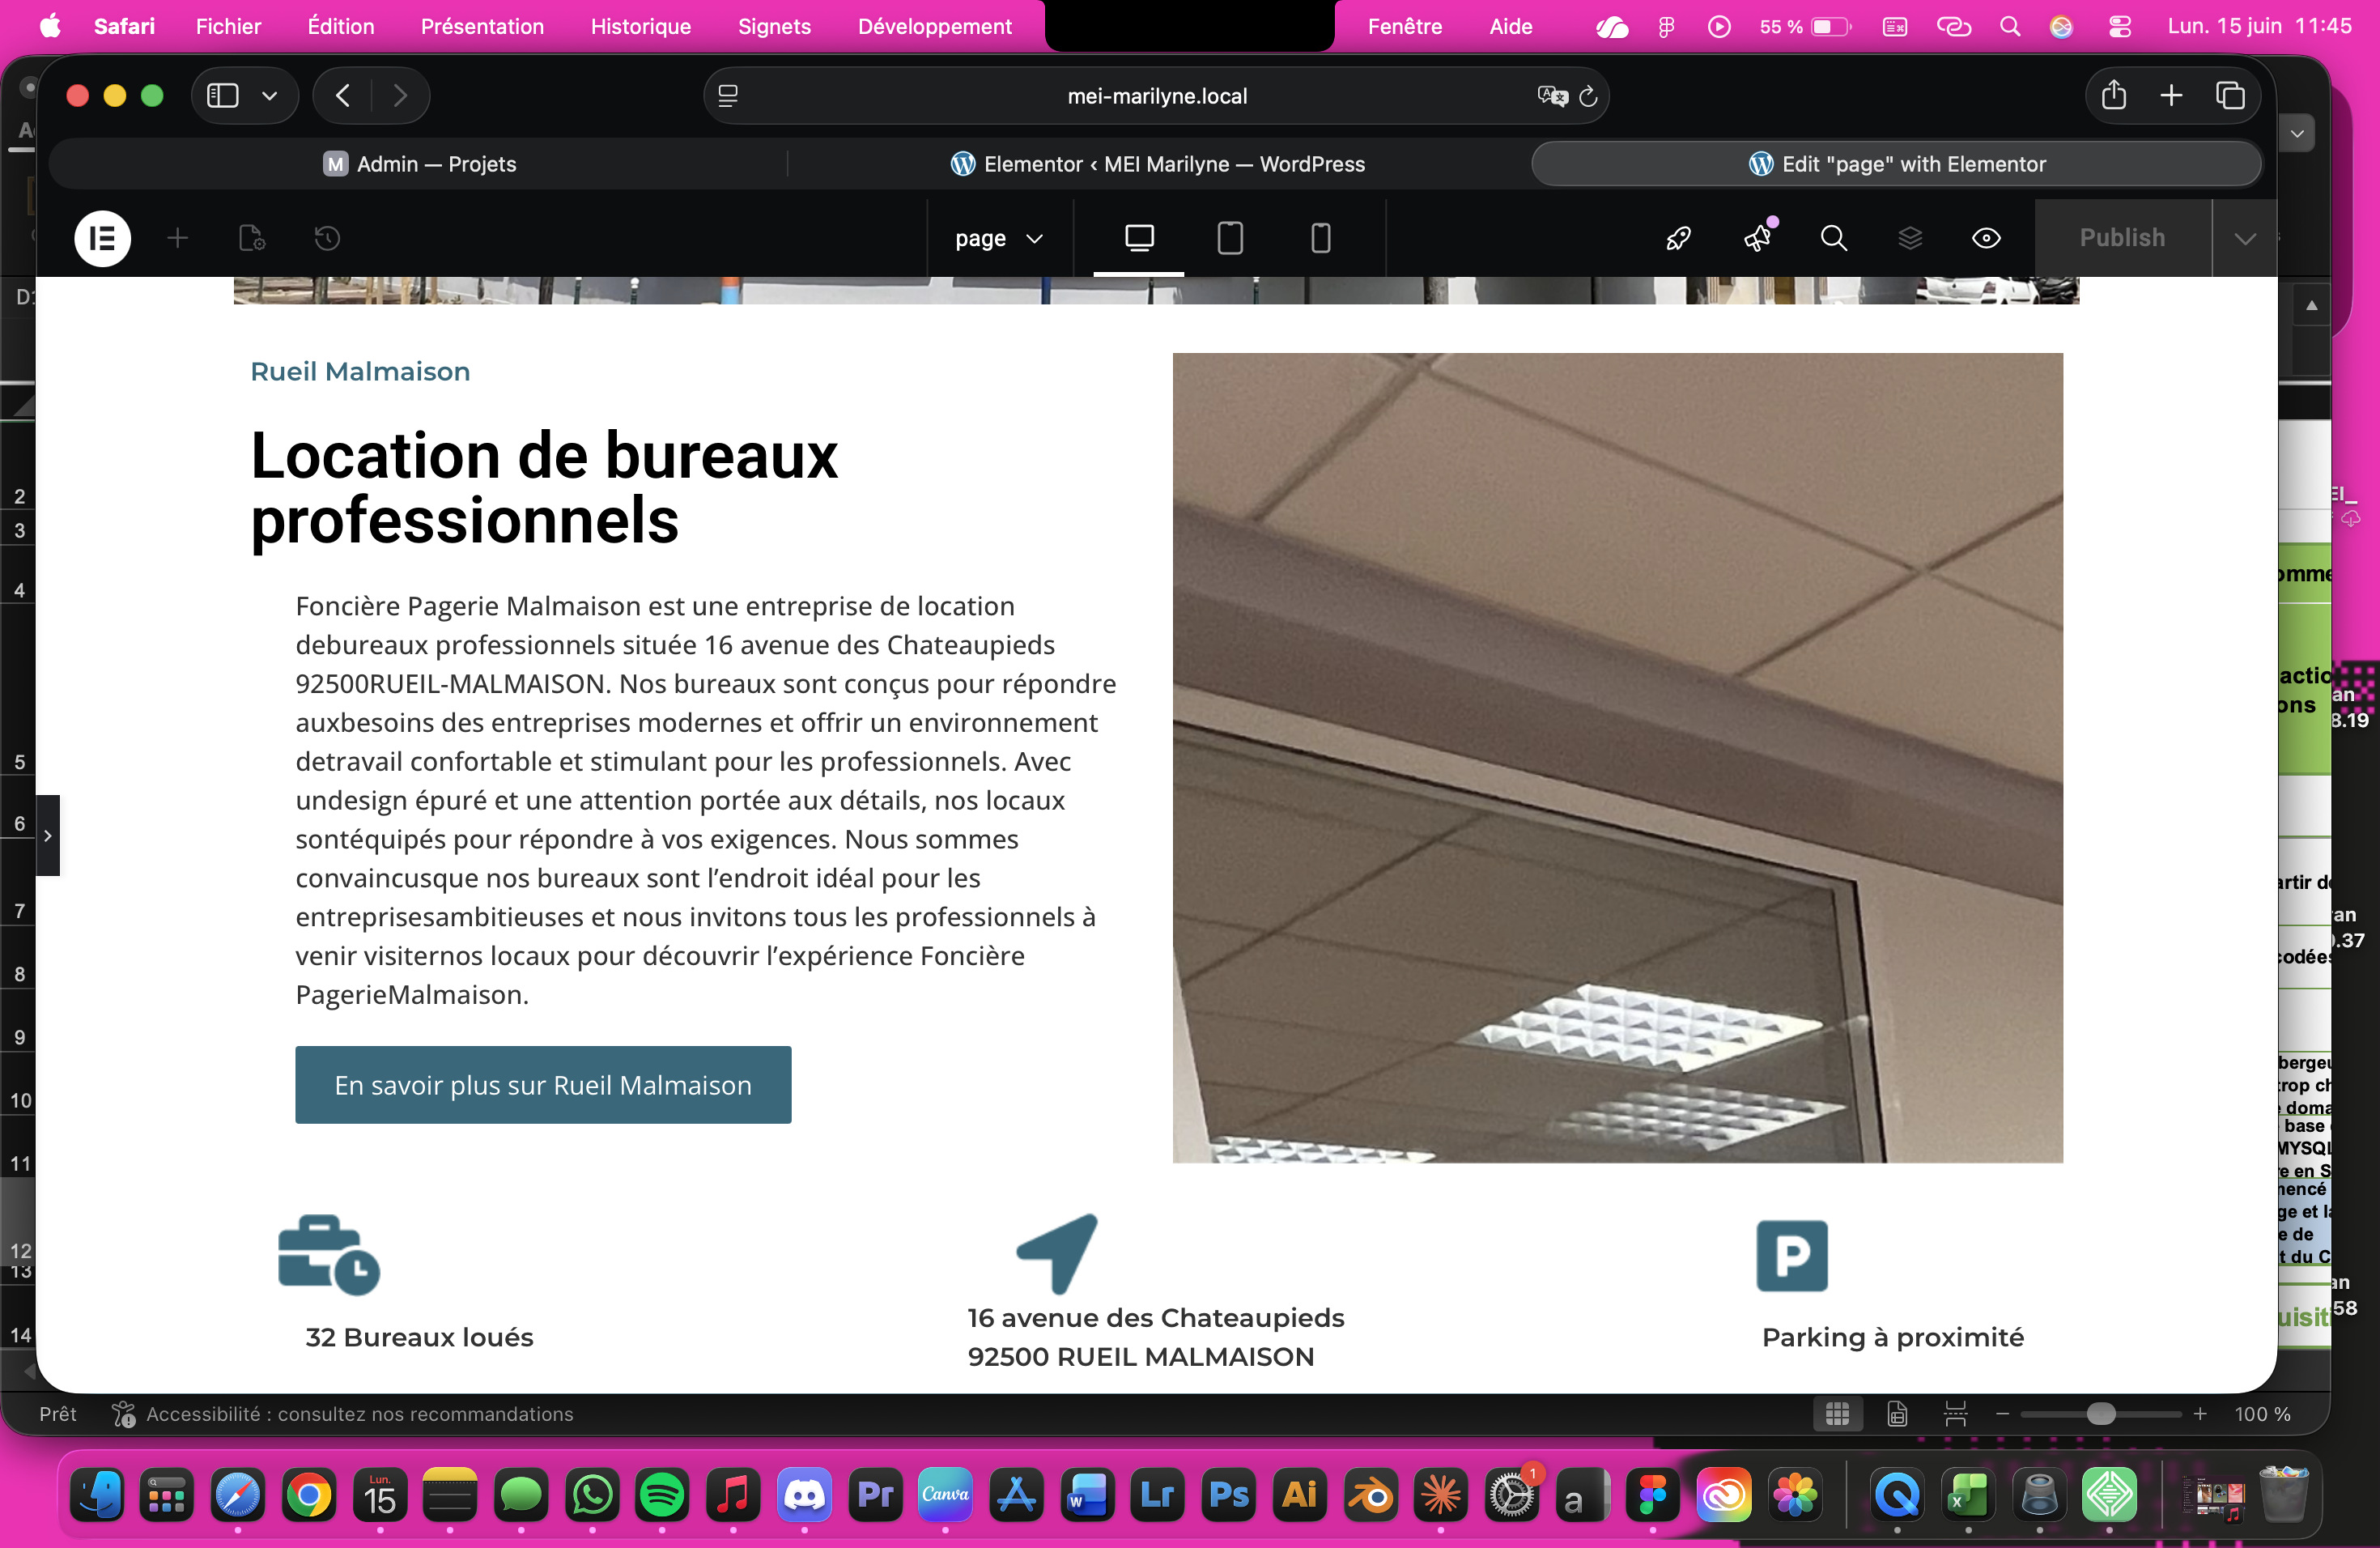Switch to the desktop view icon
Viewport: 2380px width, 1548px height.
click(1139, 238)
